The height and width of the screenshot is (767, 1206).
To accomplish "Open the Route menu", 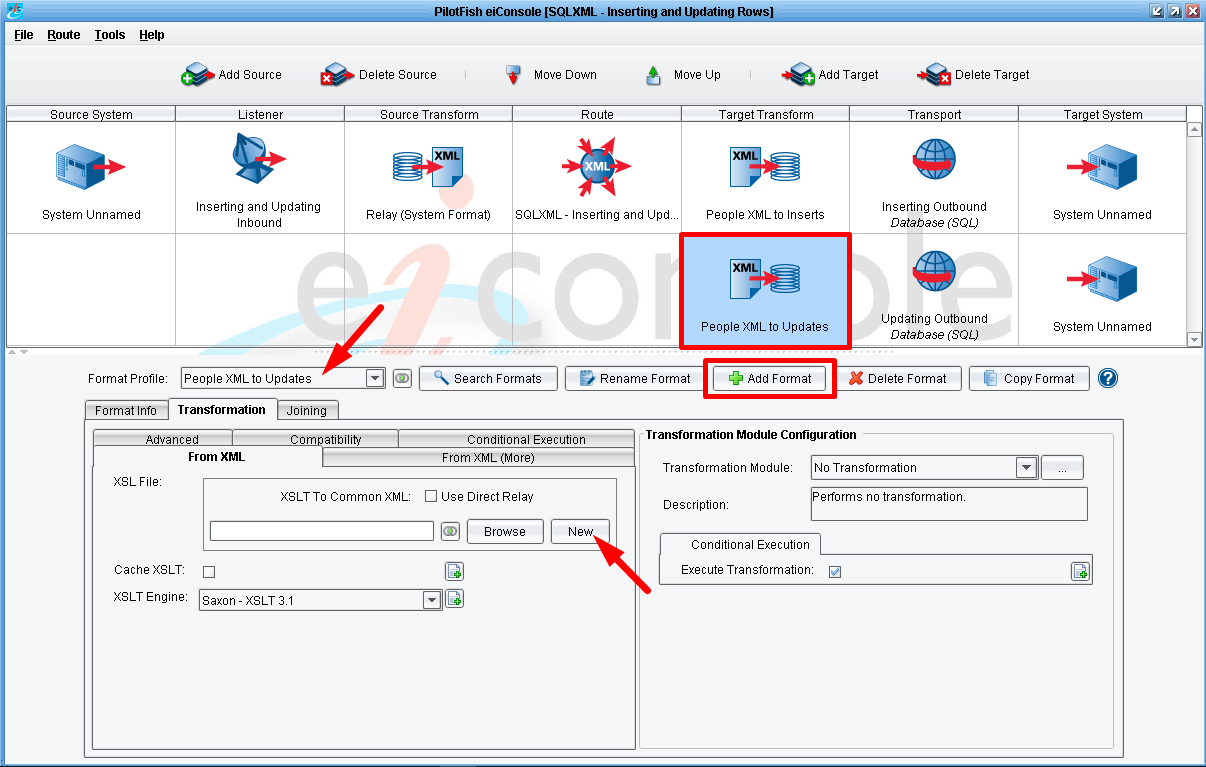I will [x=64, y=35].
